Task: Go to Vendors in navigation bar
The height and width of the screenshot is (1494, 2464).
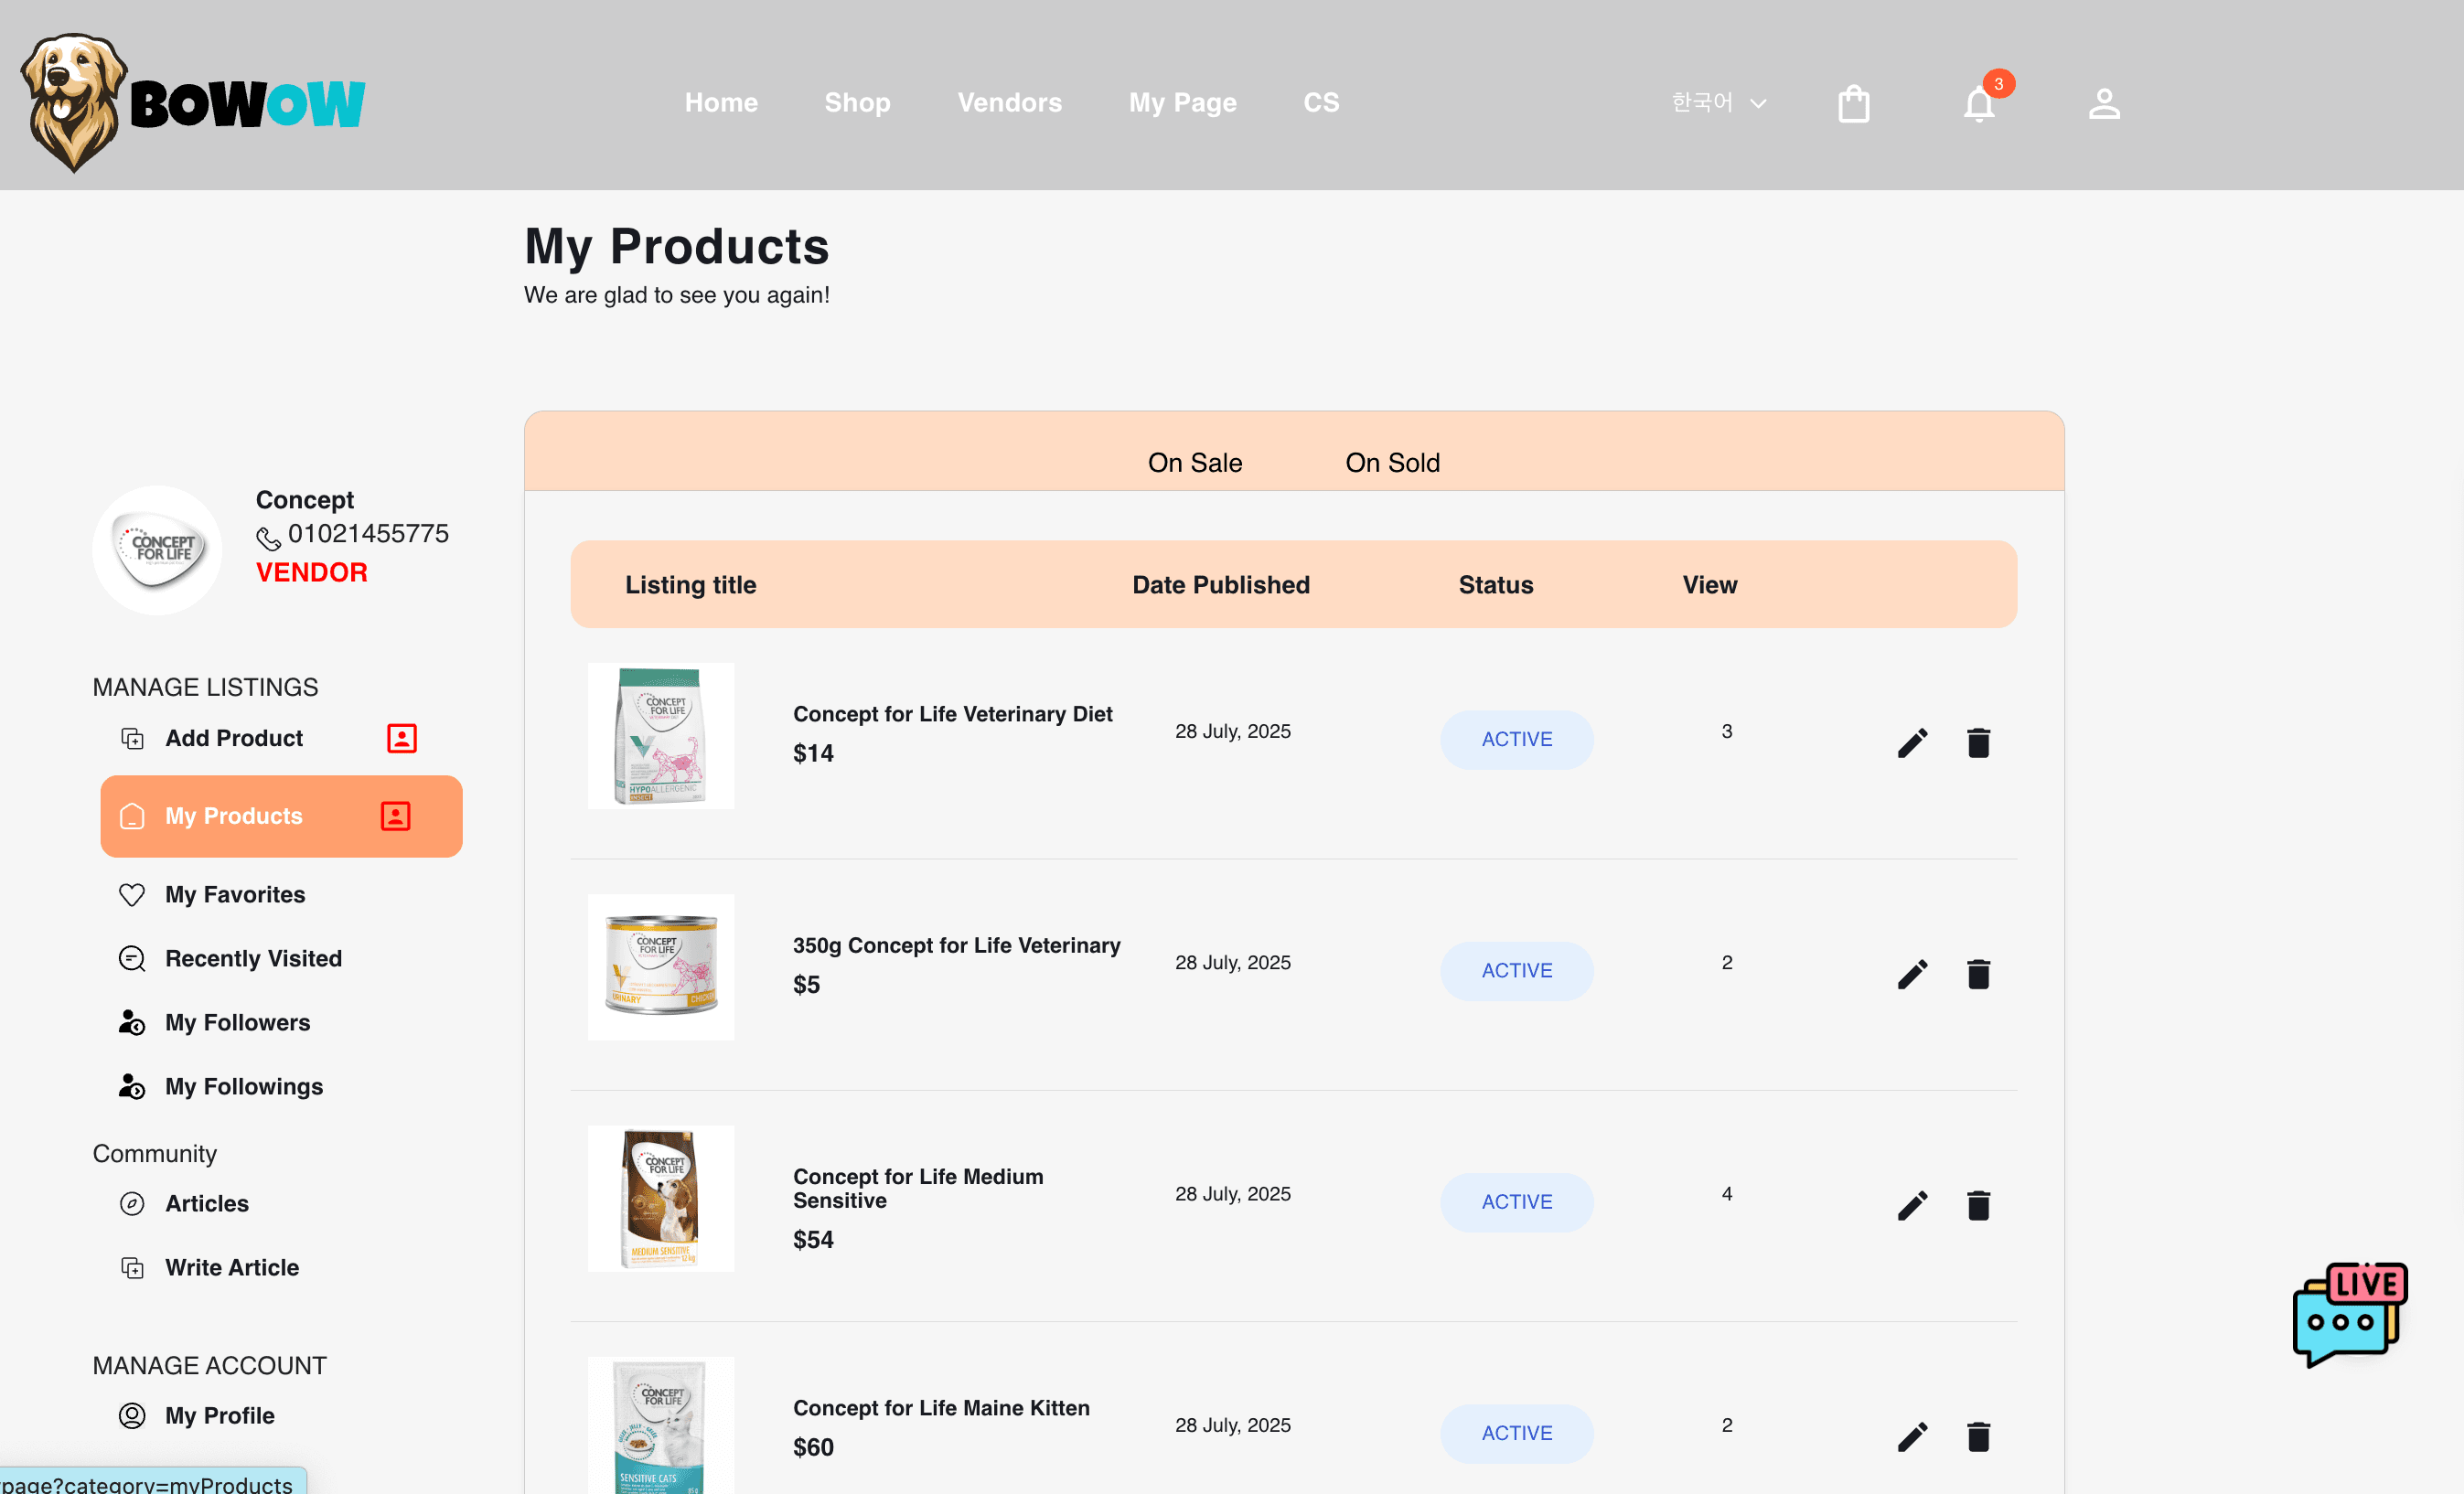Action: [1009, 102]
